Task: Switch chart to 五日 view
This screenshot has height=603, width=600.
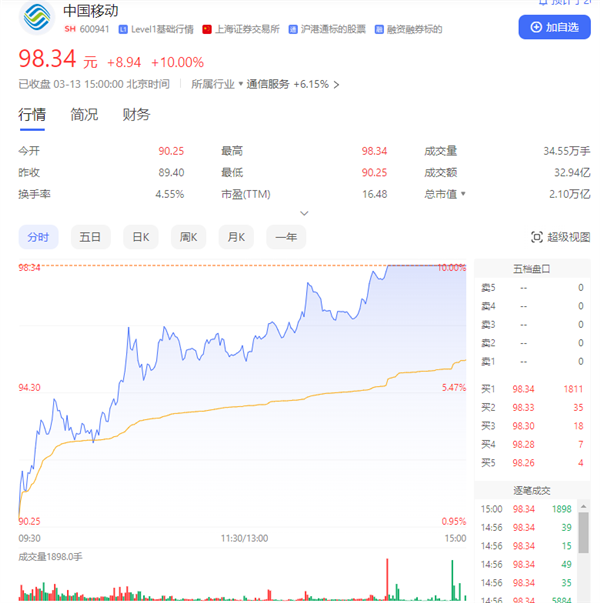Action: [x=90, y=237]
